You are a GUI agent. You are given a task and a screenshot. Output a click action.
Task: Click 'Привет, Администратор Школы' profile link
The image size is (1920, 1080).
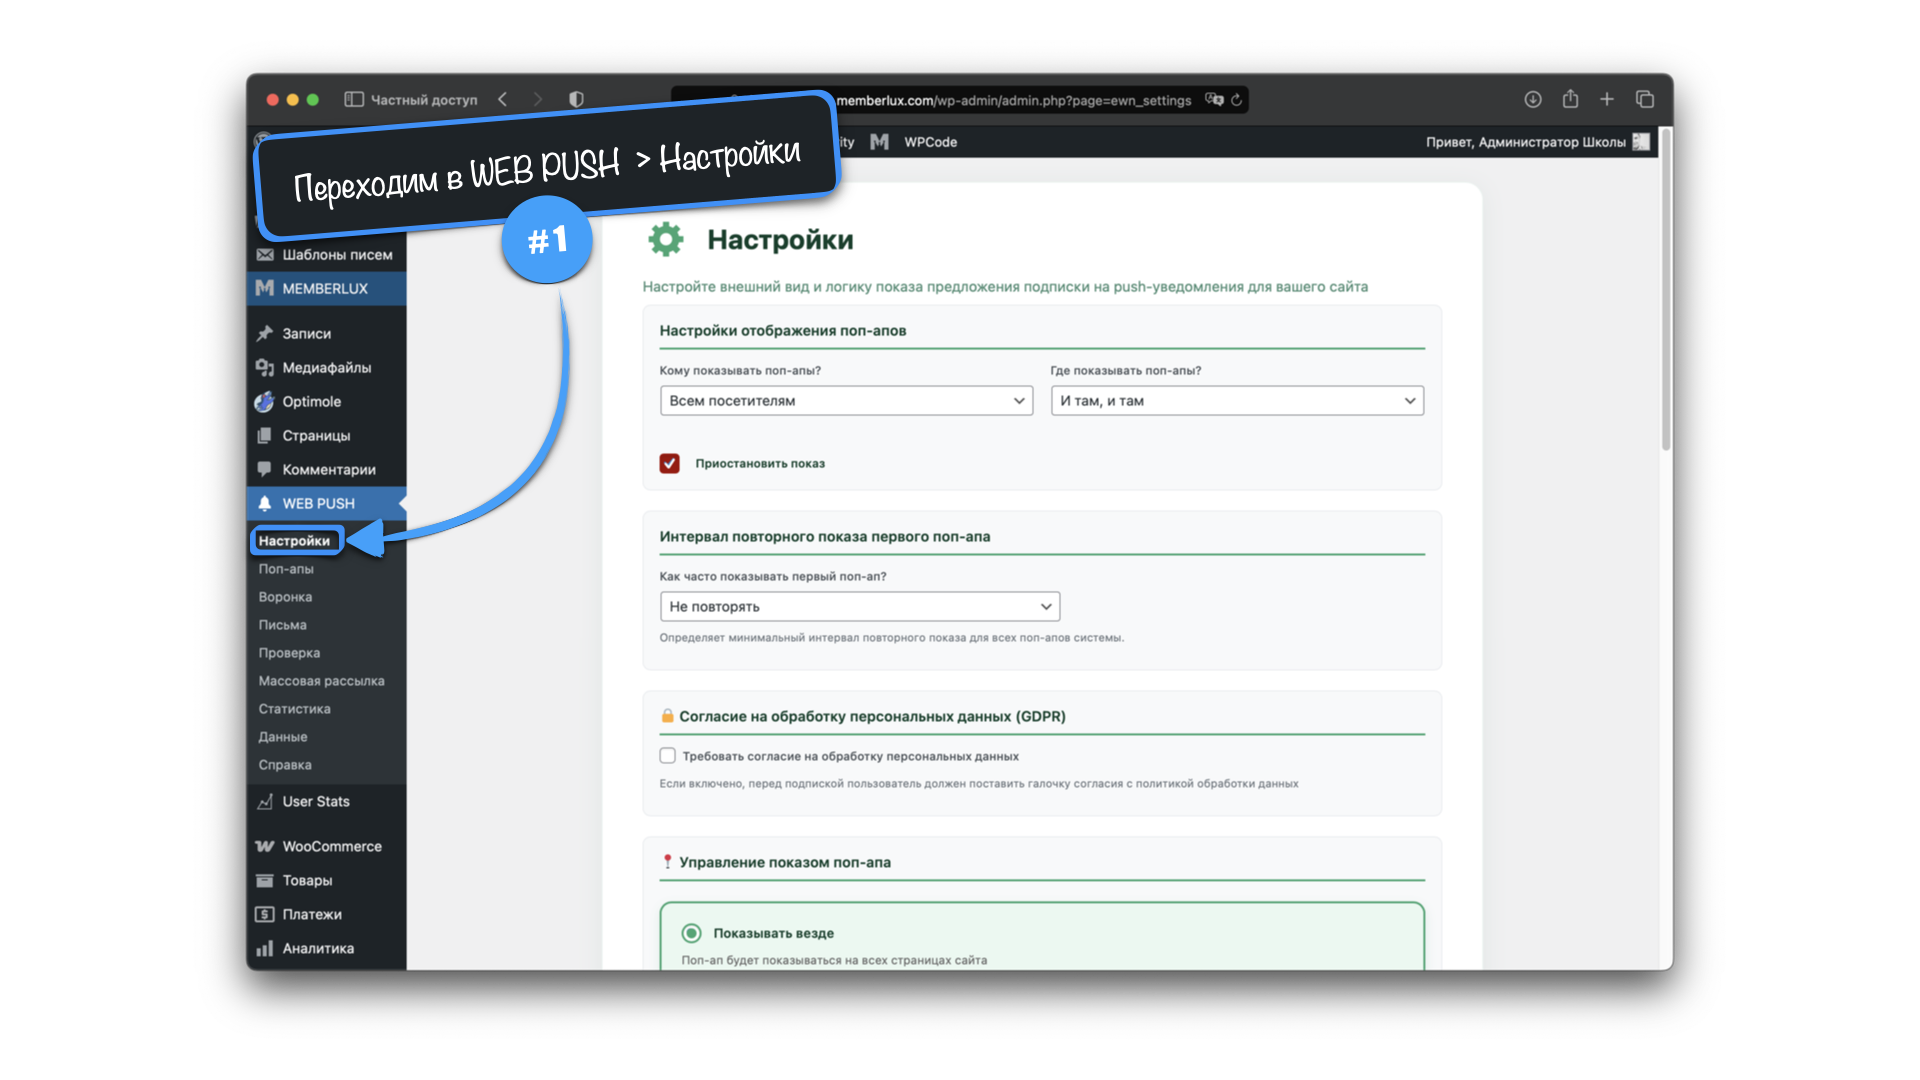point(1525,142)
